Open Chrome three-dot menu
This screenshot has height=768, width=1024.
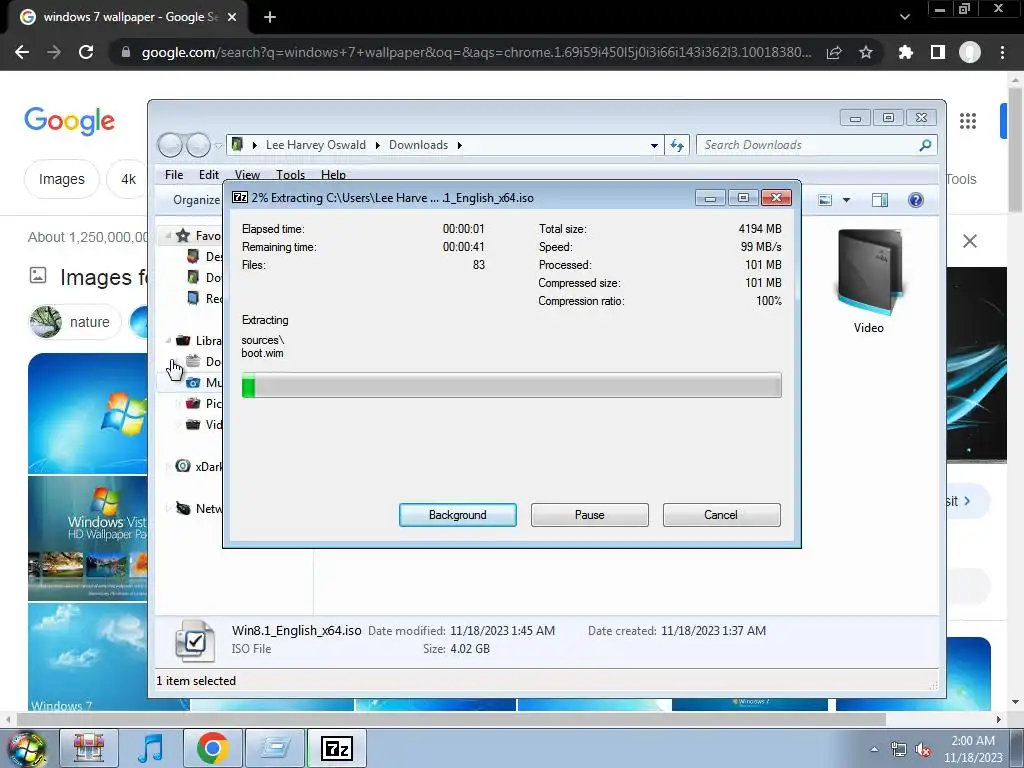click(x=1002, y=52)
